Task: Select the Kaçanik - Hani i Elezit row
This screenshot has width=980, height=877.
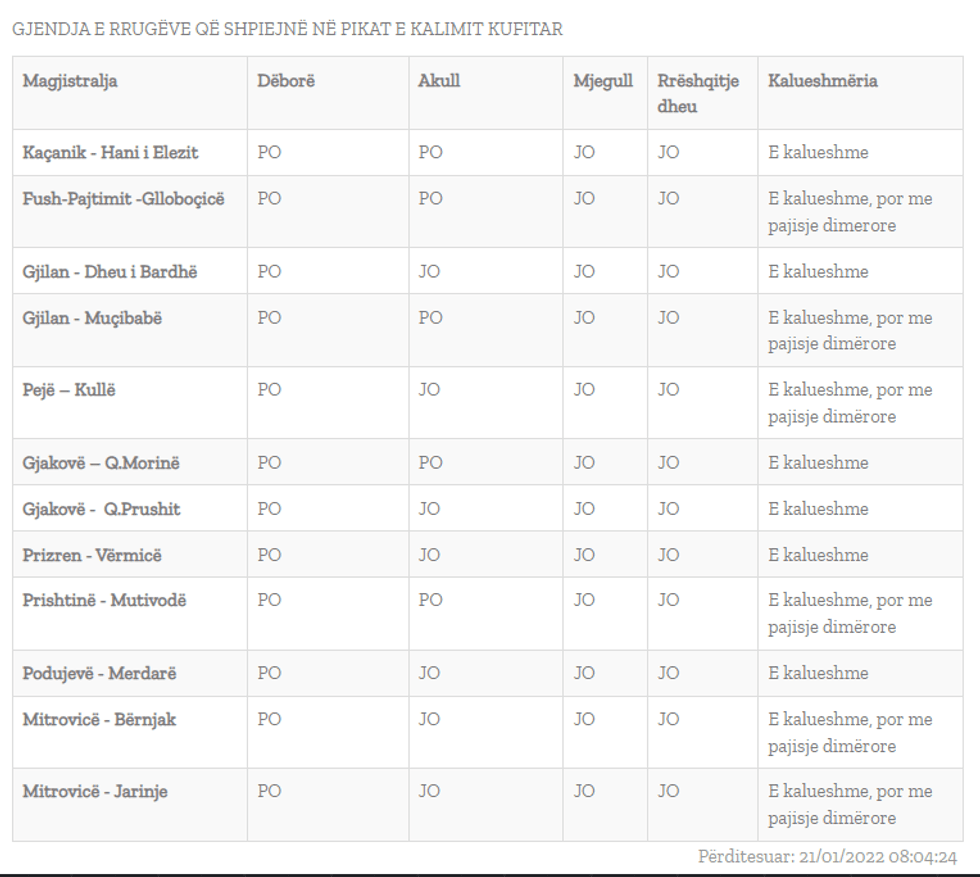Action: pos(110,153)
